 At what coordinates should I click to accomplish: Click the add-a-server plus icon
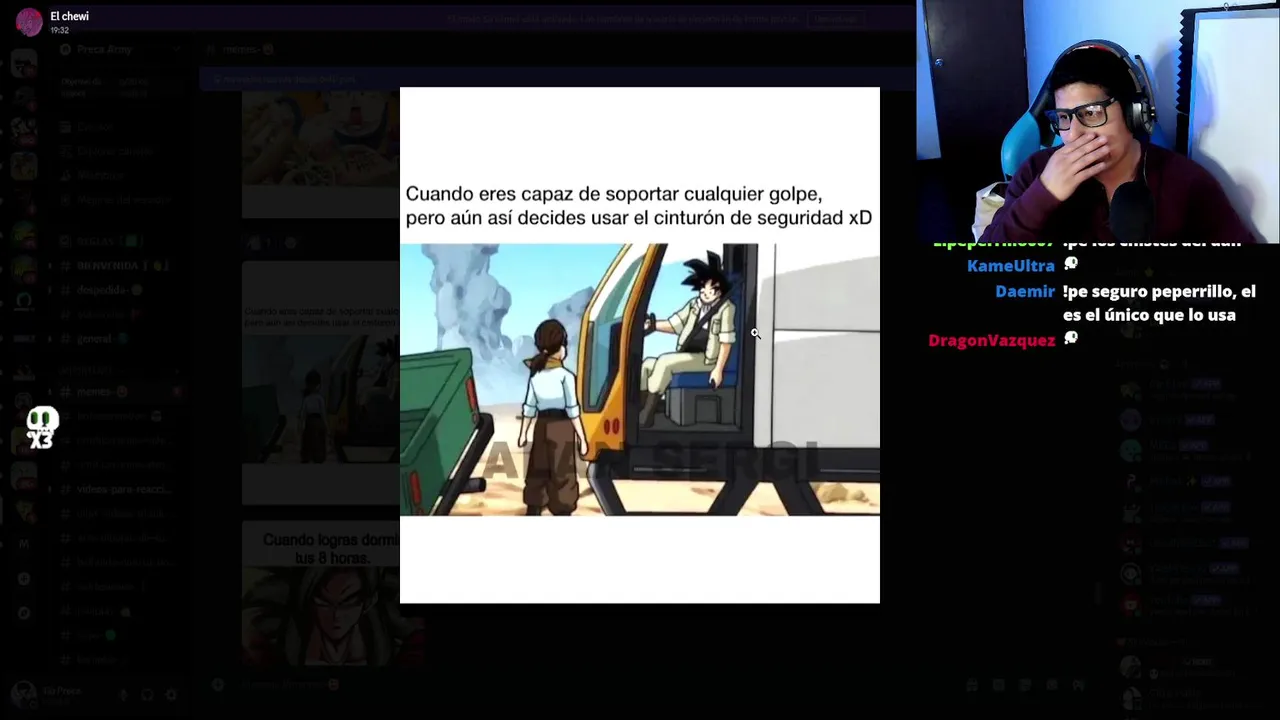(x=24, y=579)
